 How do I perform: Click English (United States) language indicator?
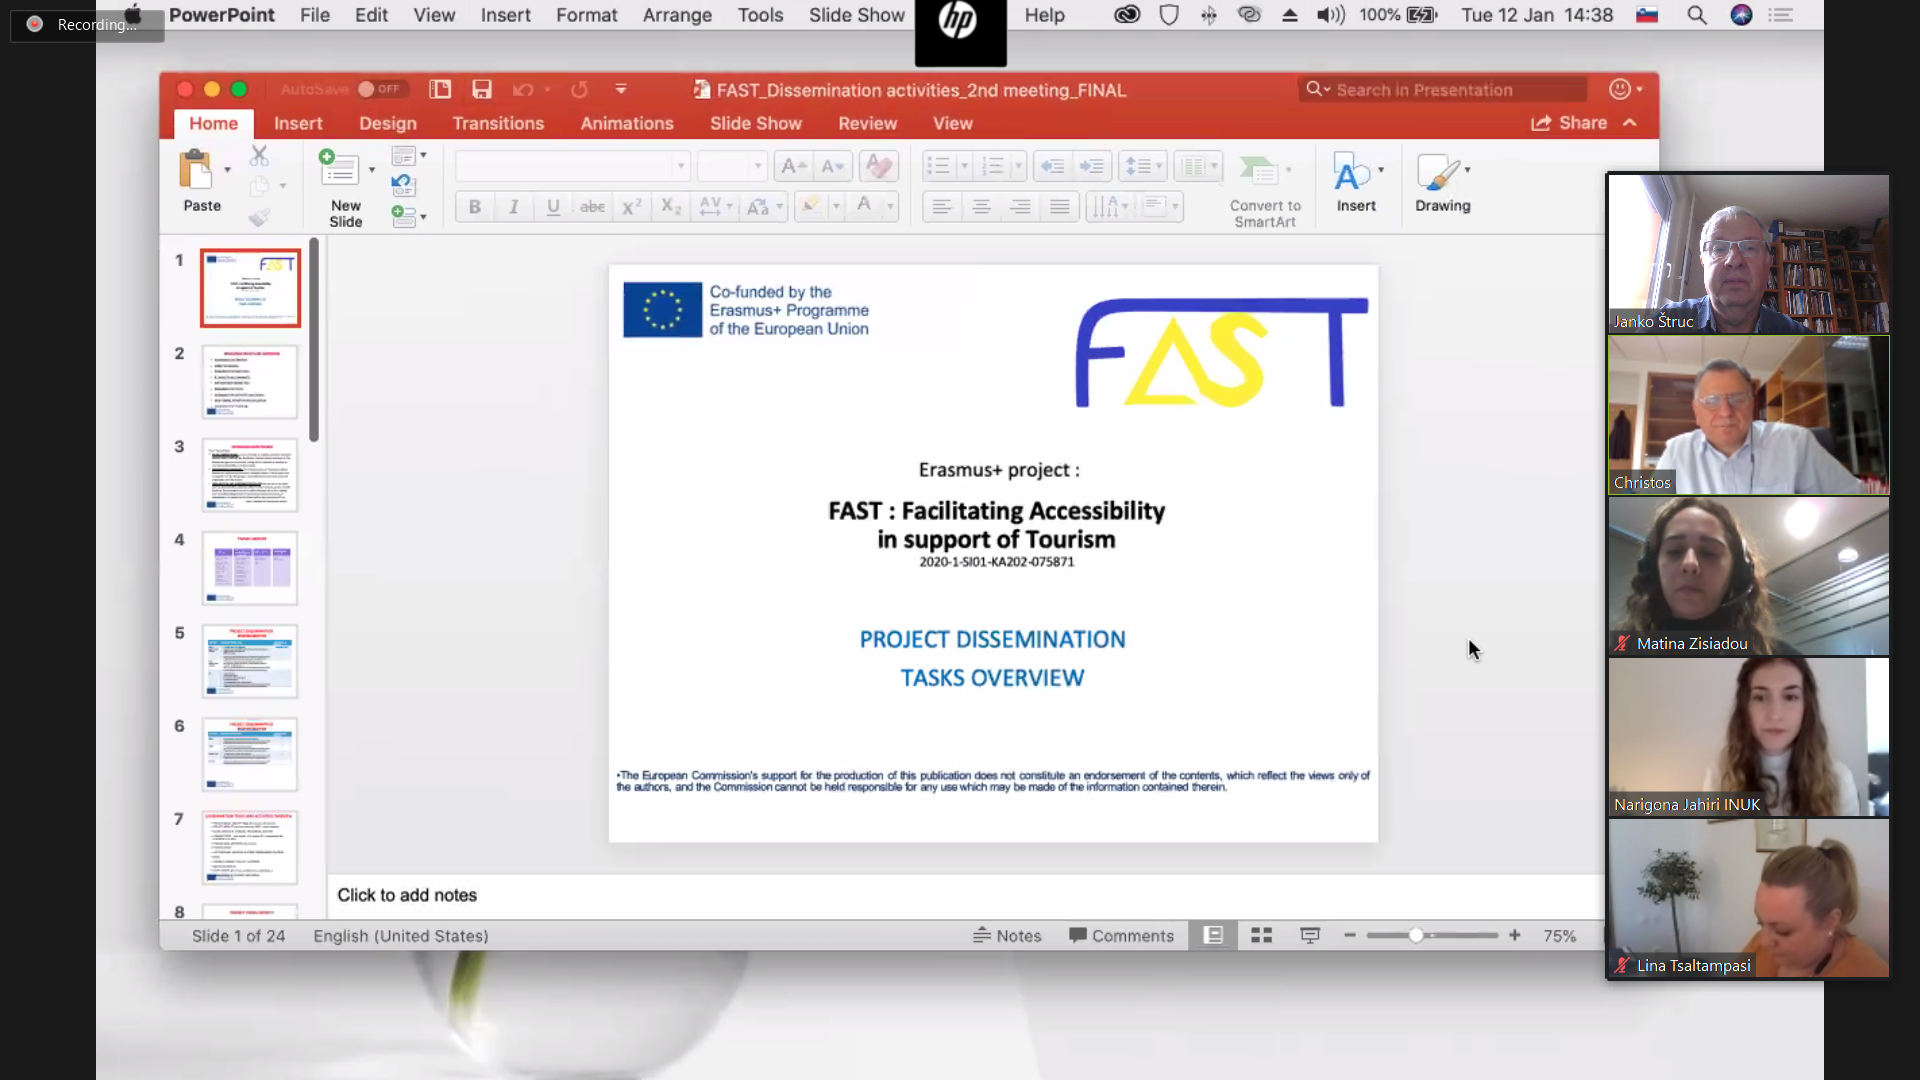coord(401,936)
